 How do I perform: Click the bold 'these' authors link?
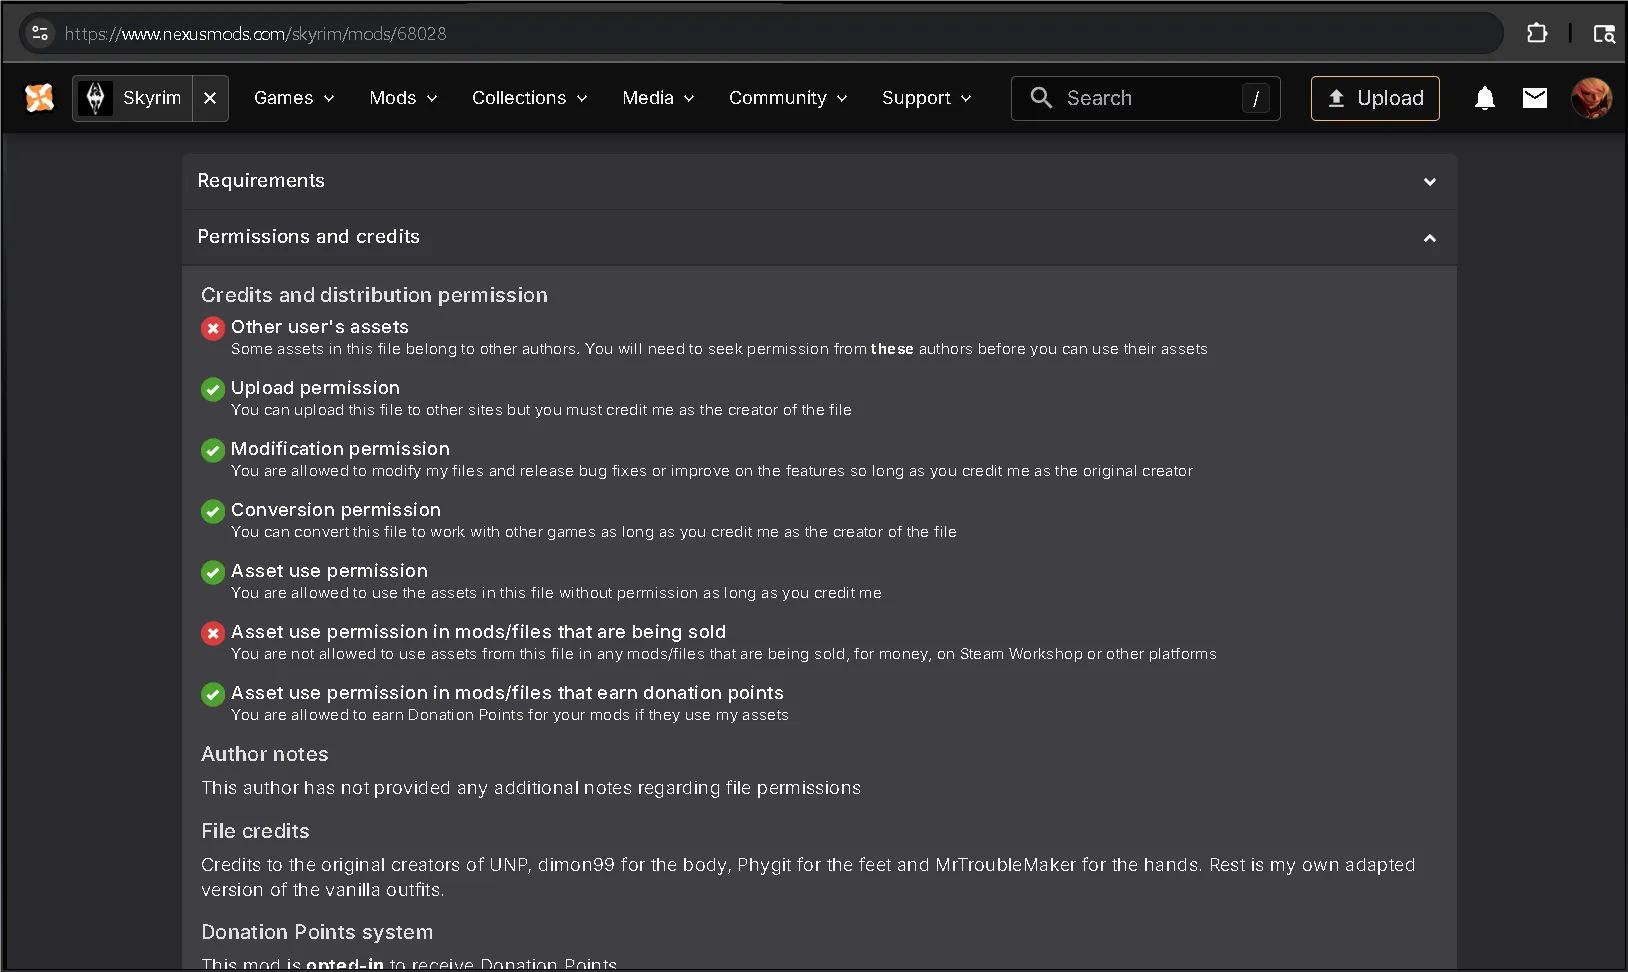point(892,349)
